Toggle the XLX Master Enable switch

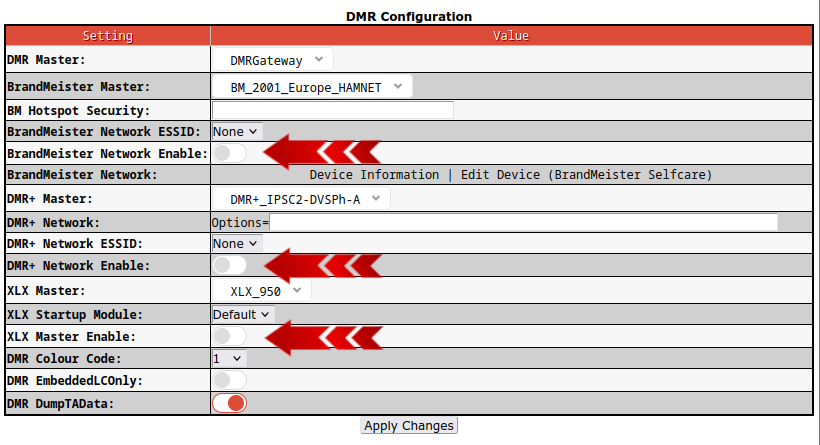point(228,336)
